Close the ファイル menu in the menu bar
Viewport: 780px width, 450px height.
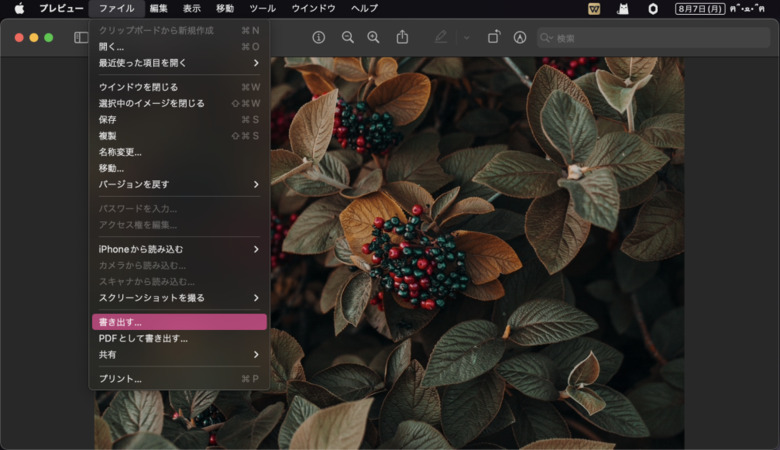pos(117,8)
